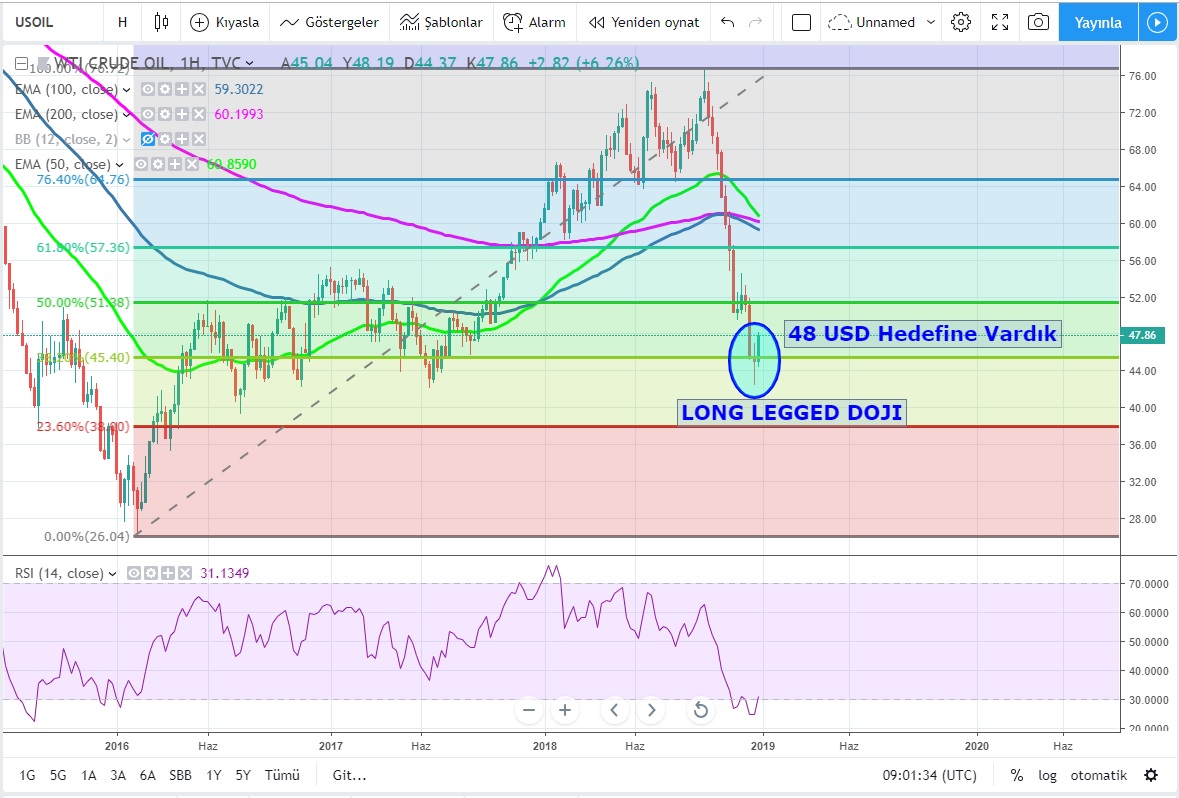Viewport: 1179px width, 798px height.
Task: Click the plus icon on EMA (100, close)
Action: 181,90
